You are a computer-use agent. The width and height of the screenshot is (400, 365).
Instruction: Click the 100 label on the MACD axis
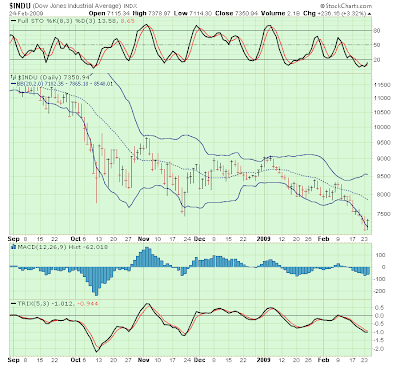coord(381,255)
